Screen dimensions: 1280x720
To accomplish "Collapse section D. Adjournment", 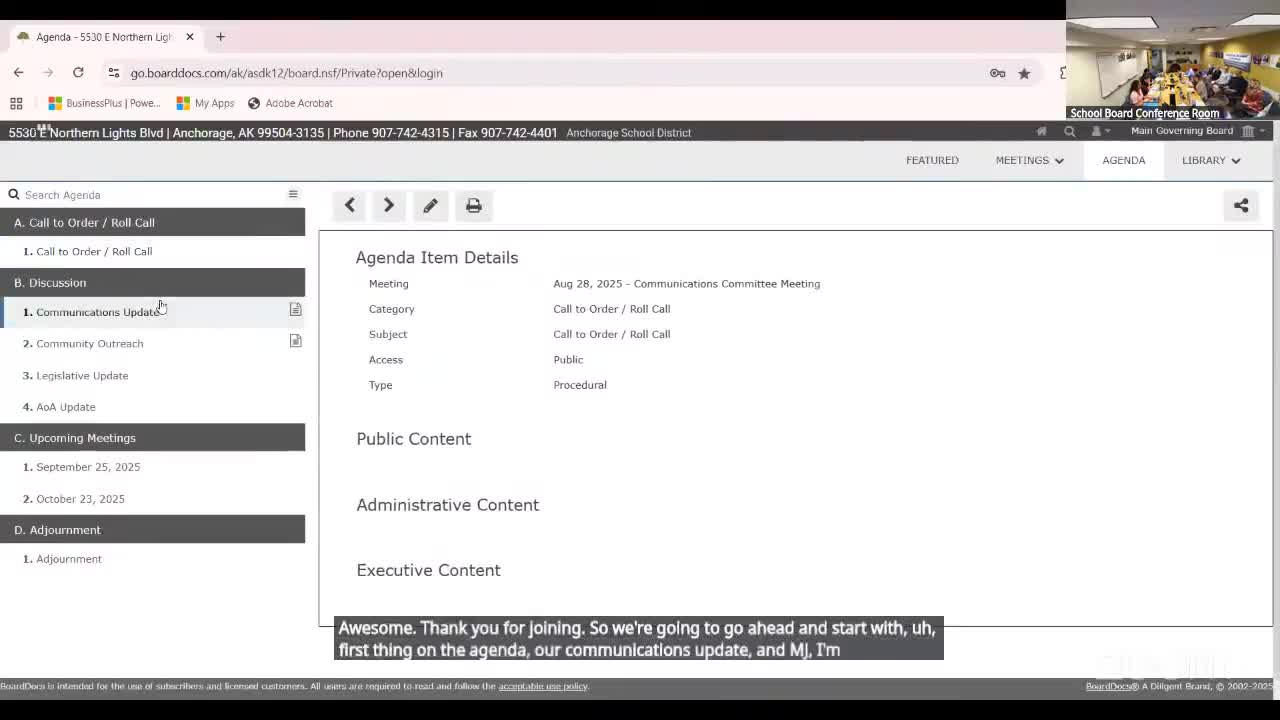I will [x=152, y=529].
